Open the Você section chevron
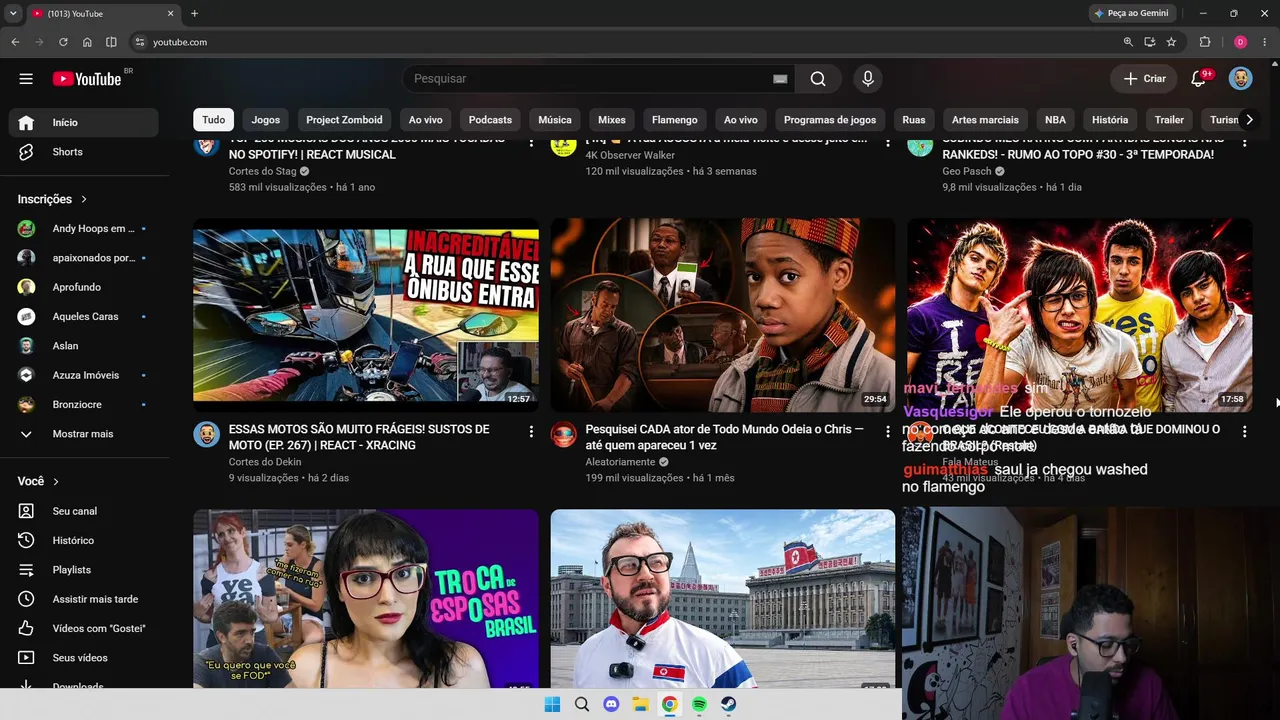Viewport: 1280px width, 720px height. 56,481
